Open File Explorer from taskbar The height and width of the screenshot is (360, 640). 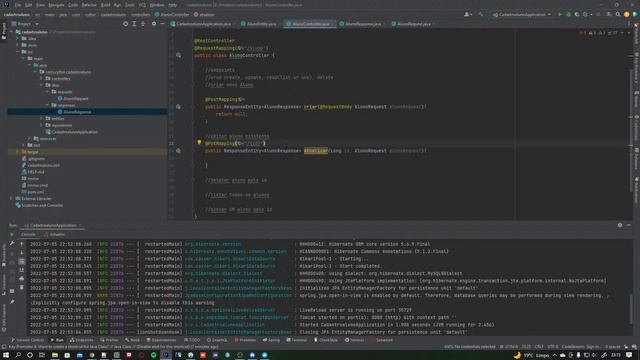pos(55,355)
